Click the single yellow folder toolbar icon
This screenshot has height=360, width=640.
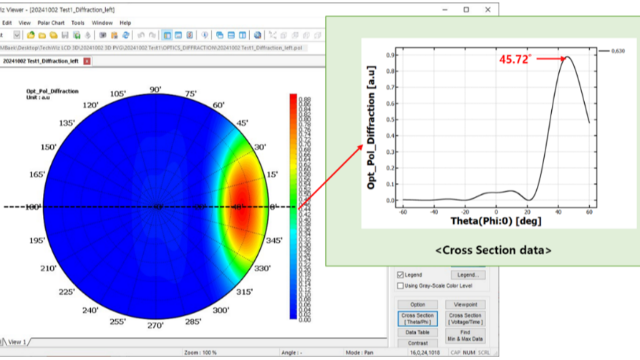(x=42, y=35)
